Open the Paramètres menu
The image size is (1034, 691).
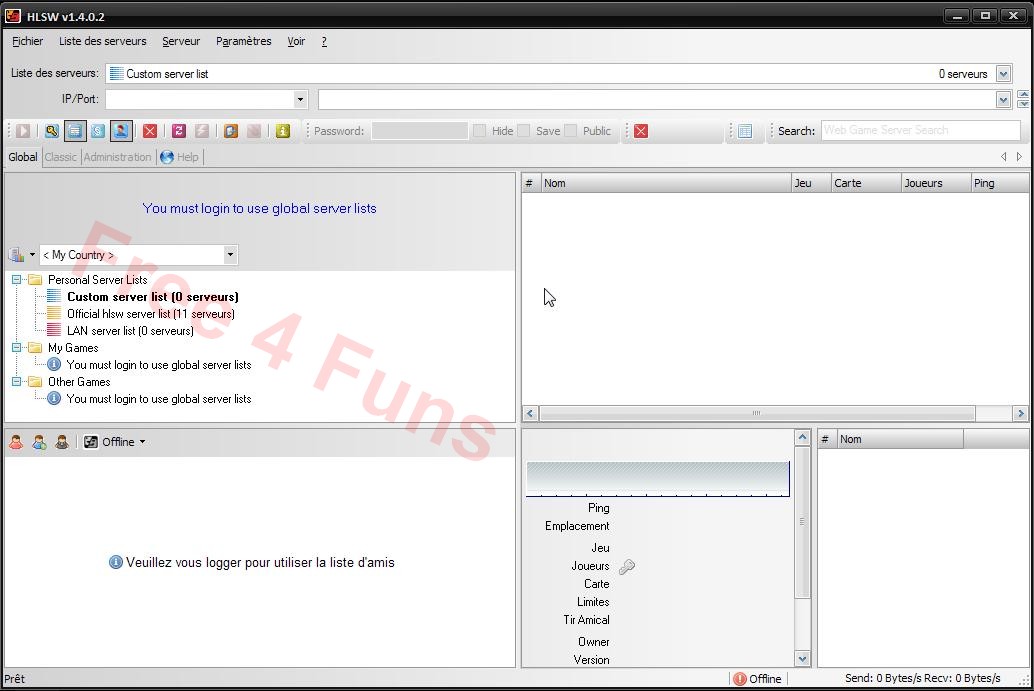tap(243, 41)
